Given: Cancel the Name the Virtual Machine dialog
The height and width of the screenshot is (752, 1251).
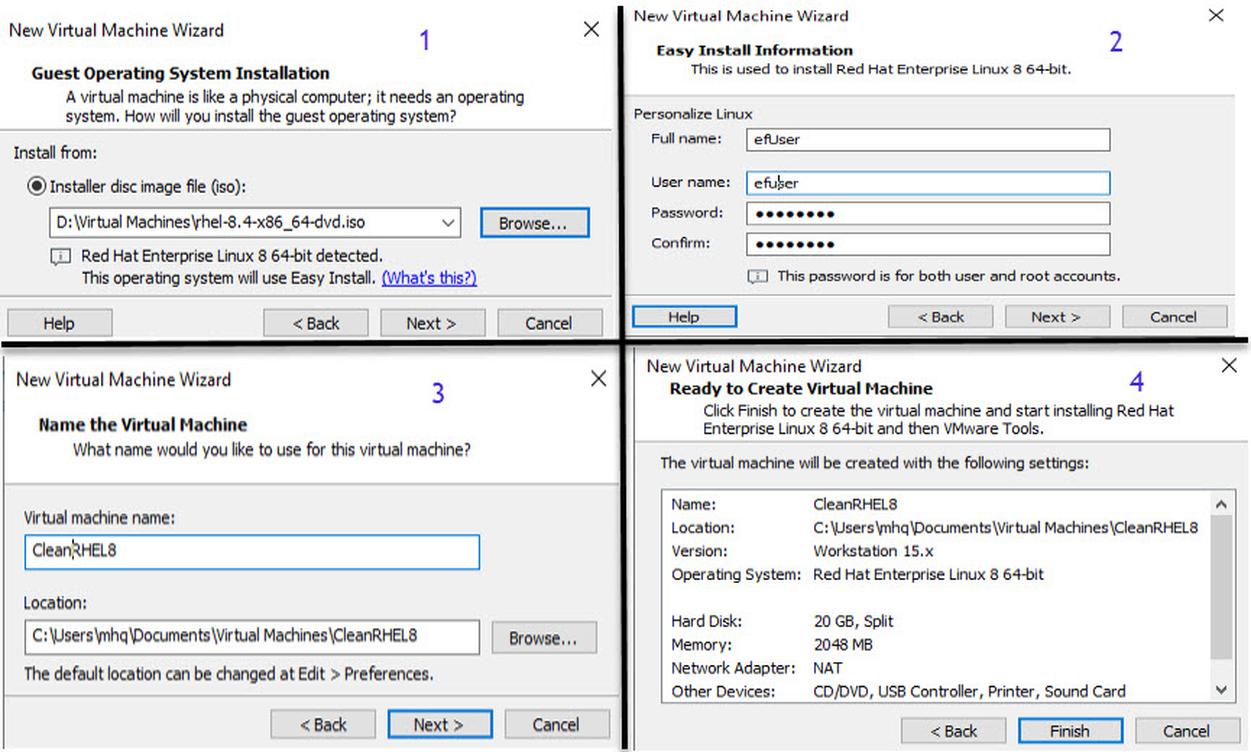Looking at the screenshot, I should [556, 724].
